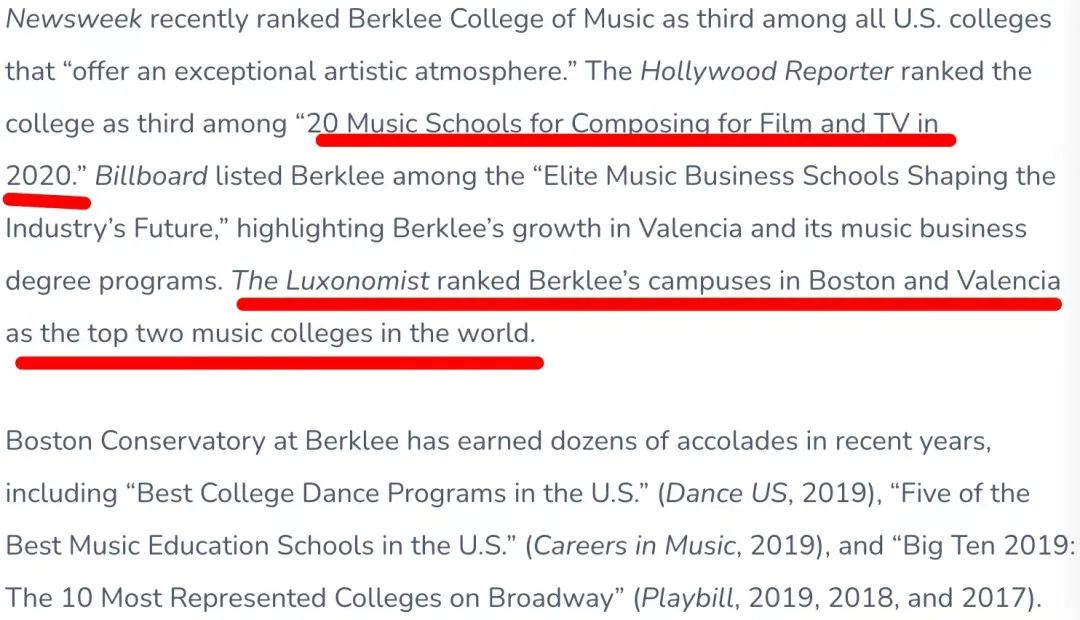Click the italic word Newsweek
Image resolution: width=1080 pixels, height=620 pixels.
74,19
